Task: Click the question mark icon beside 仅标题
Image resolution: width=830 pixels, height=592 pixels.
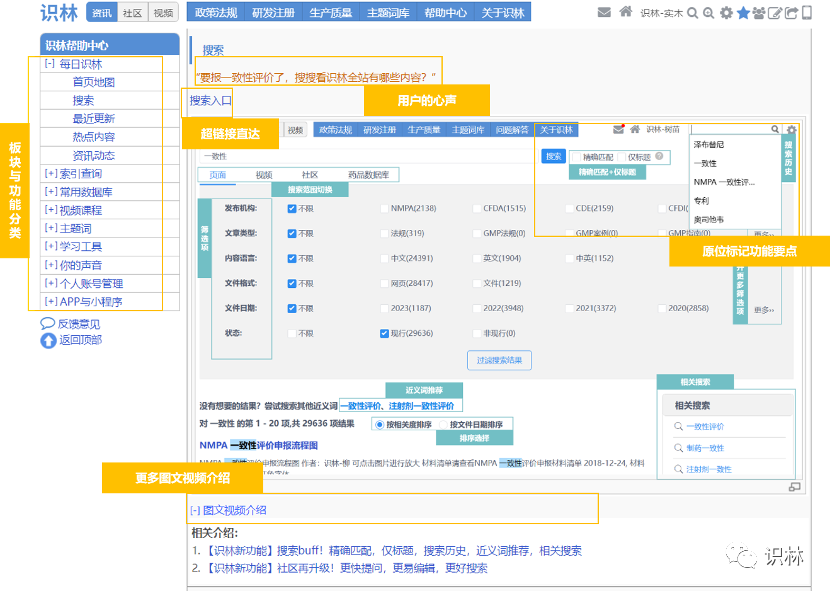Action: coord(659,156)
